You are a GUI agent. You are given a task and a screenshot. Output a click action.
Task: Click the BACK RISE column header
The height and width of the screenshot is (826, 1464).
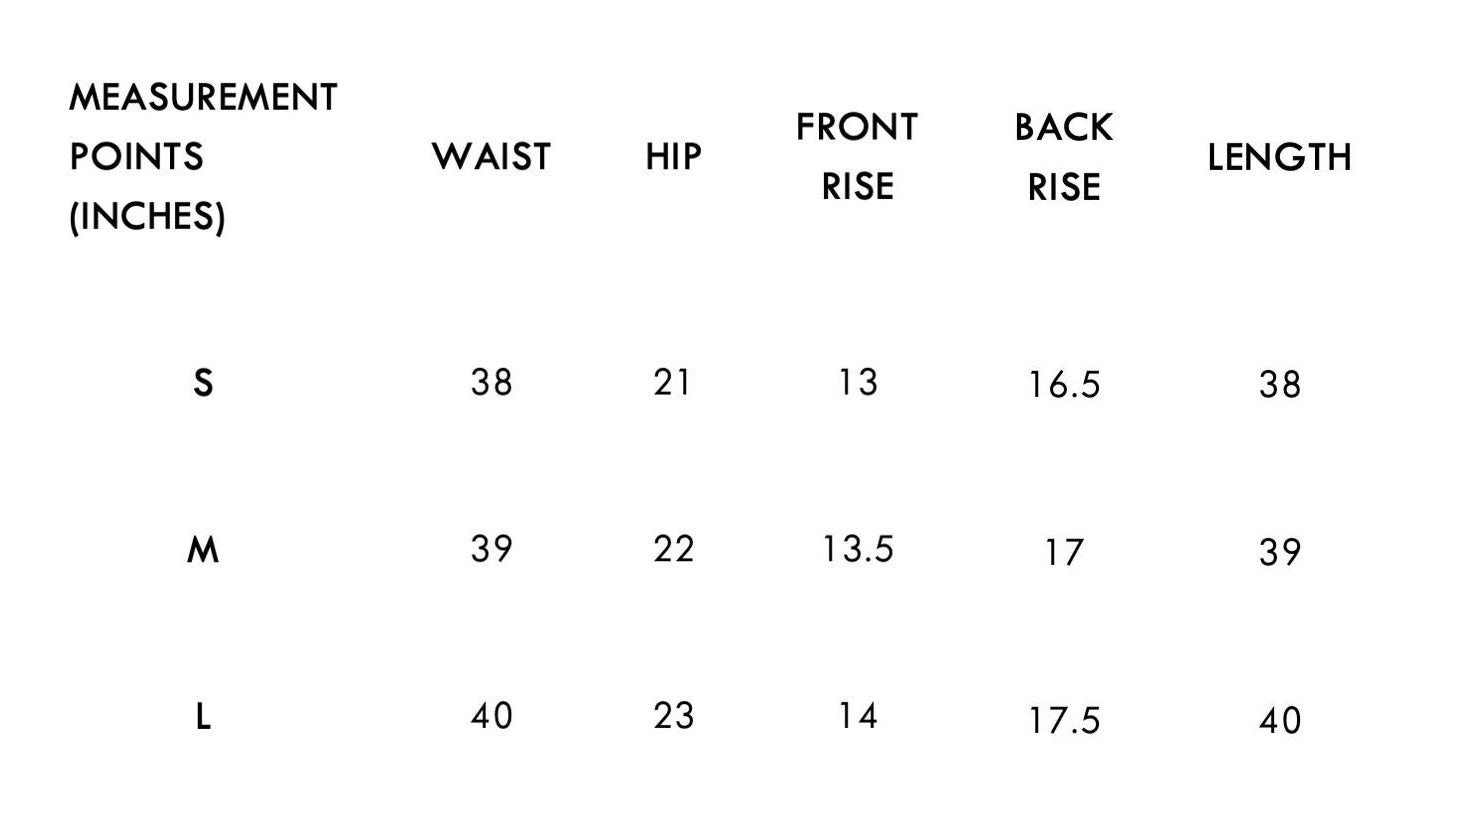(x=1064, y=157)
